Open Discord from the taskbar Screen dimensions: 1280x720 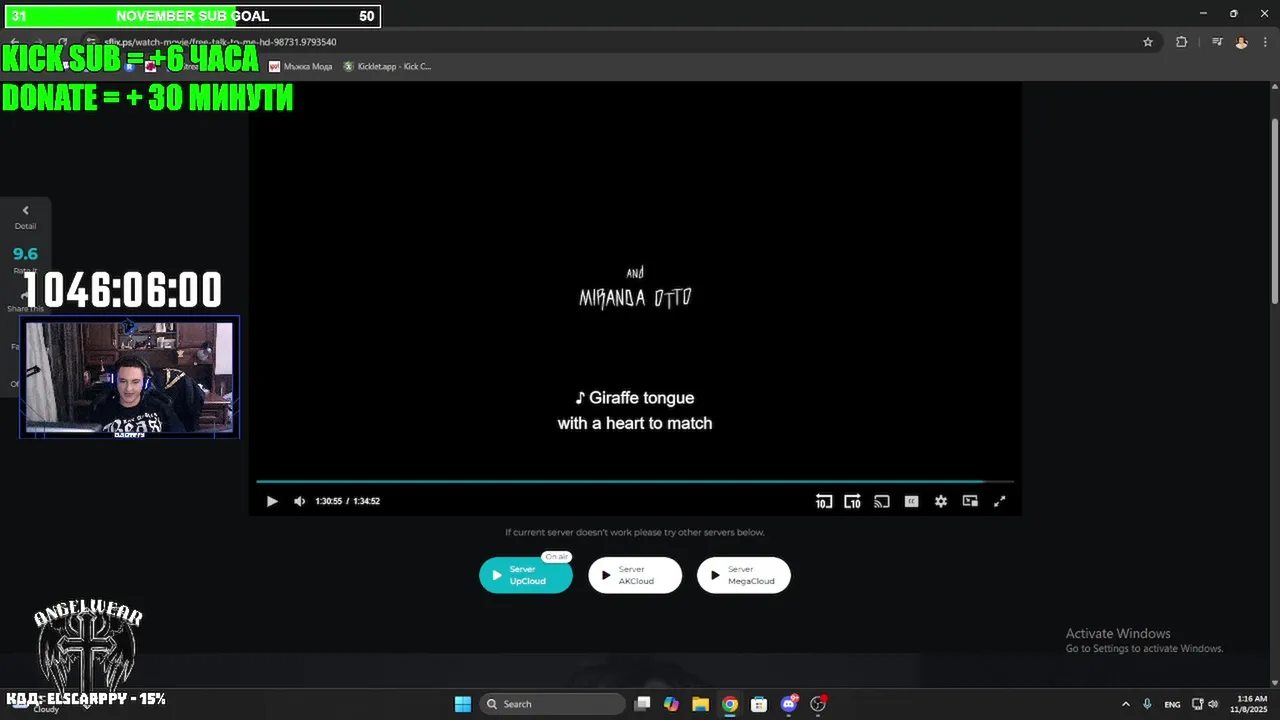click(x=789, y=704)
